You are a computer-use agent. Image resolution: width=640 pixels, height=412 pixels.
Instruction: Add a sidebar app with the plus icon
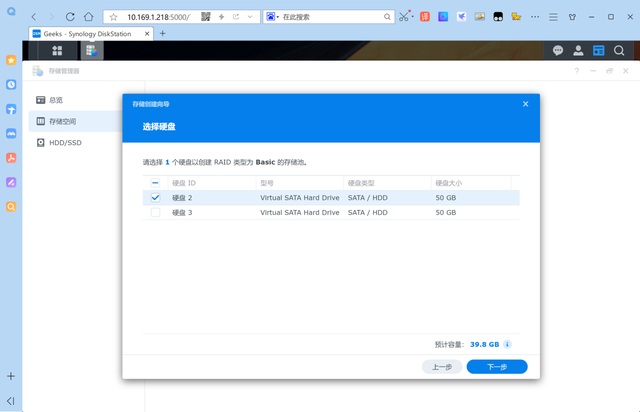tap(11, 376)
